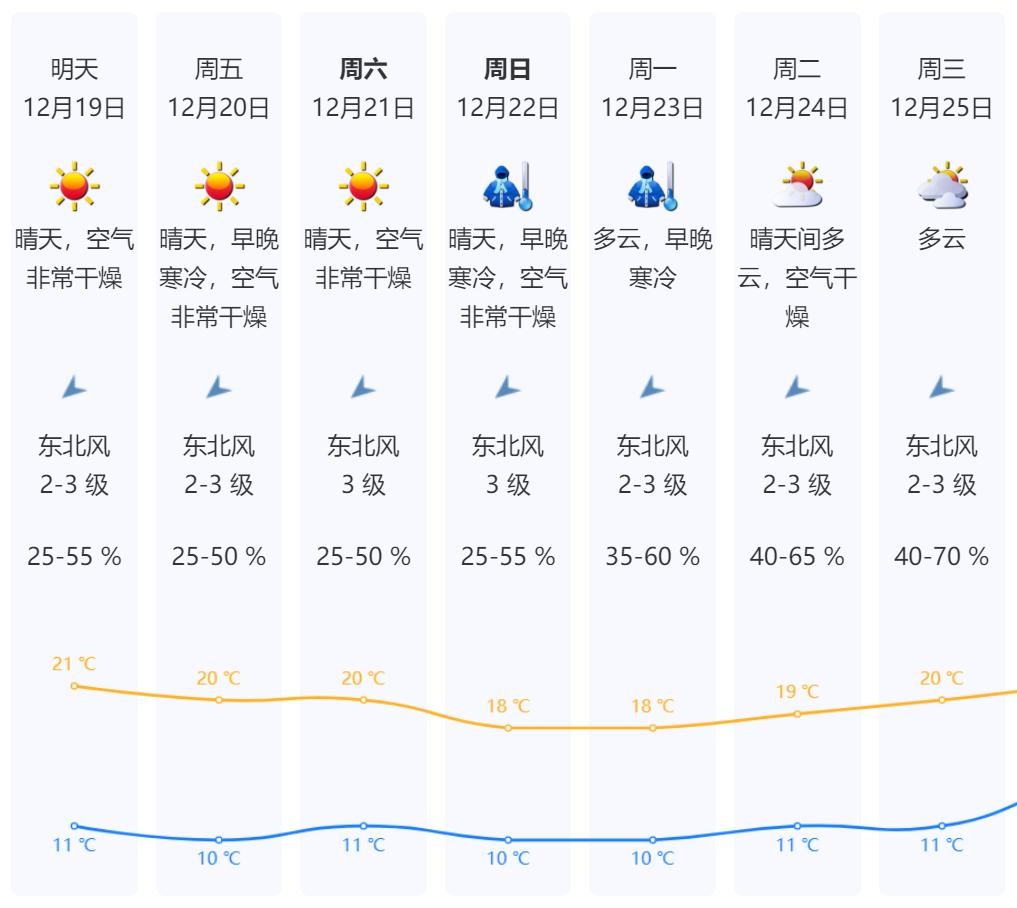Click the 11 ℃ low point for 周三
The height and width of the screenshot is (908, 1017).
click(942, 826)
